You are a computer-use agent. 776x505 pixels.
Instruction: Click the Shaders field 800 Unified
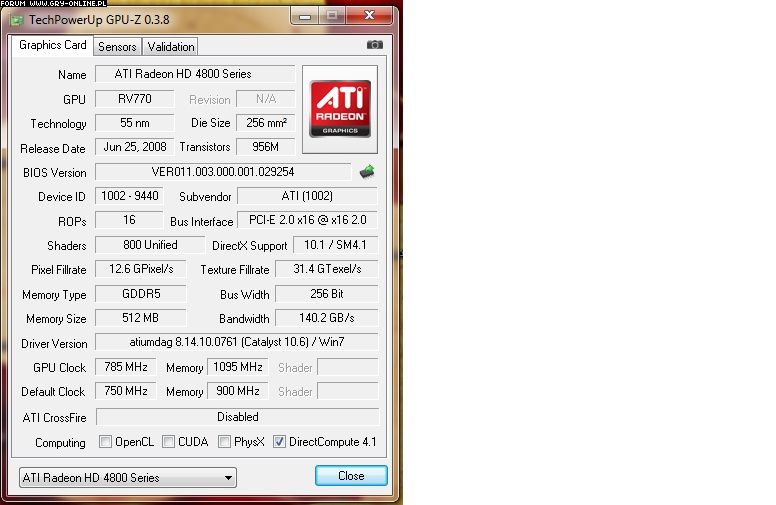[x=150, y=245]
